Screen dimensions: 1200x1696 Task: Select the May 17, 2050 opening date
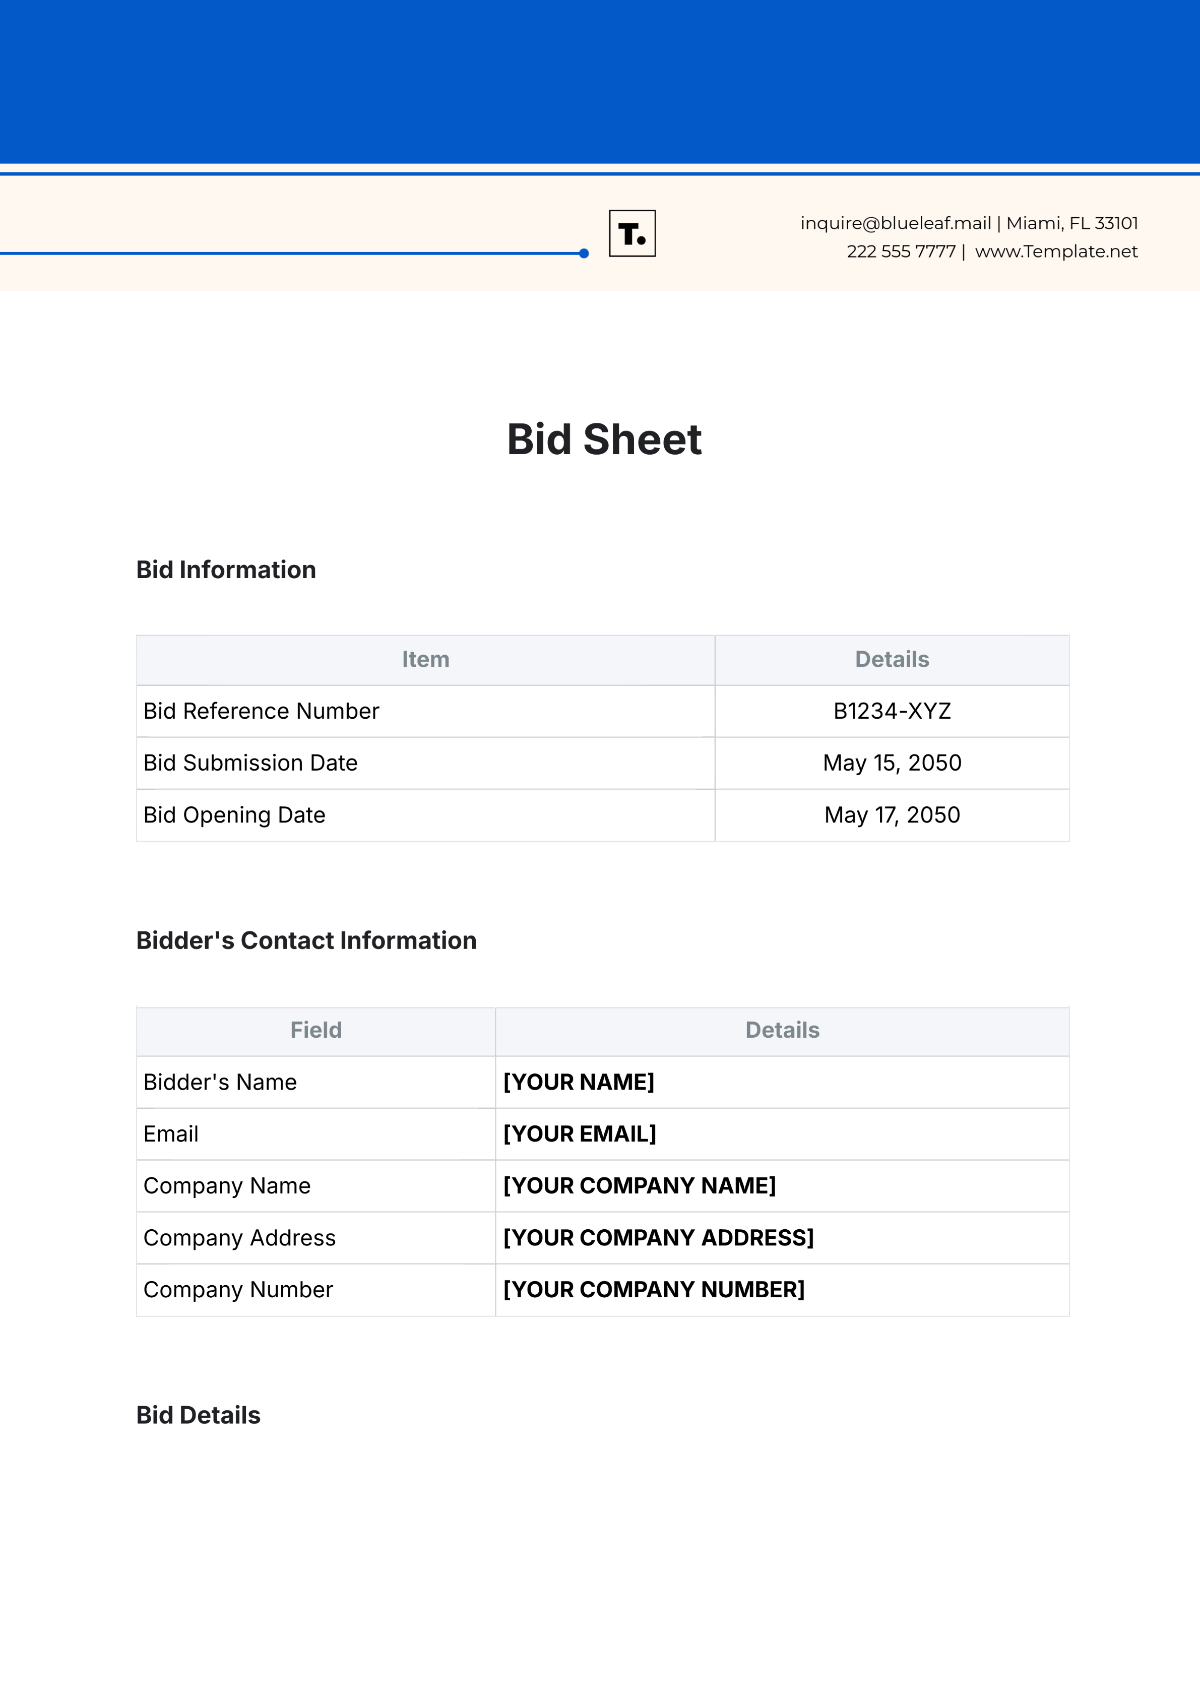(892, 815)
